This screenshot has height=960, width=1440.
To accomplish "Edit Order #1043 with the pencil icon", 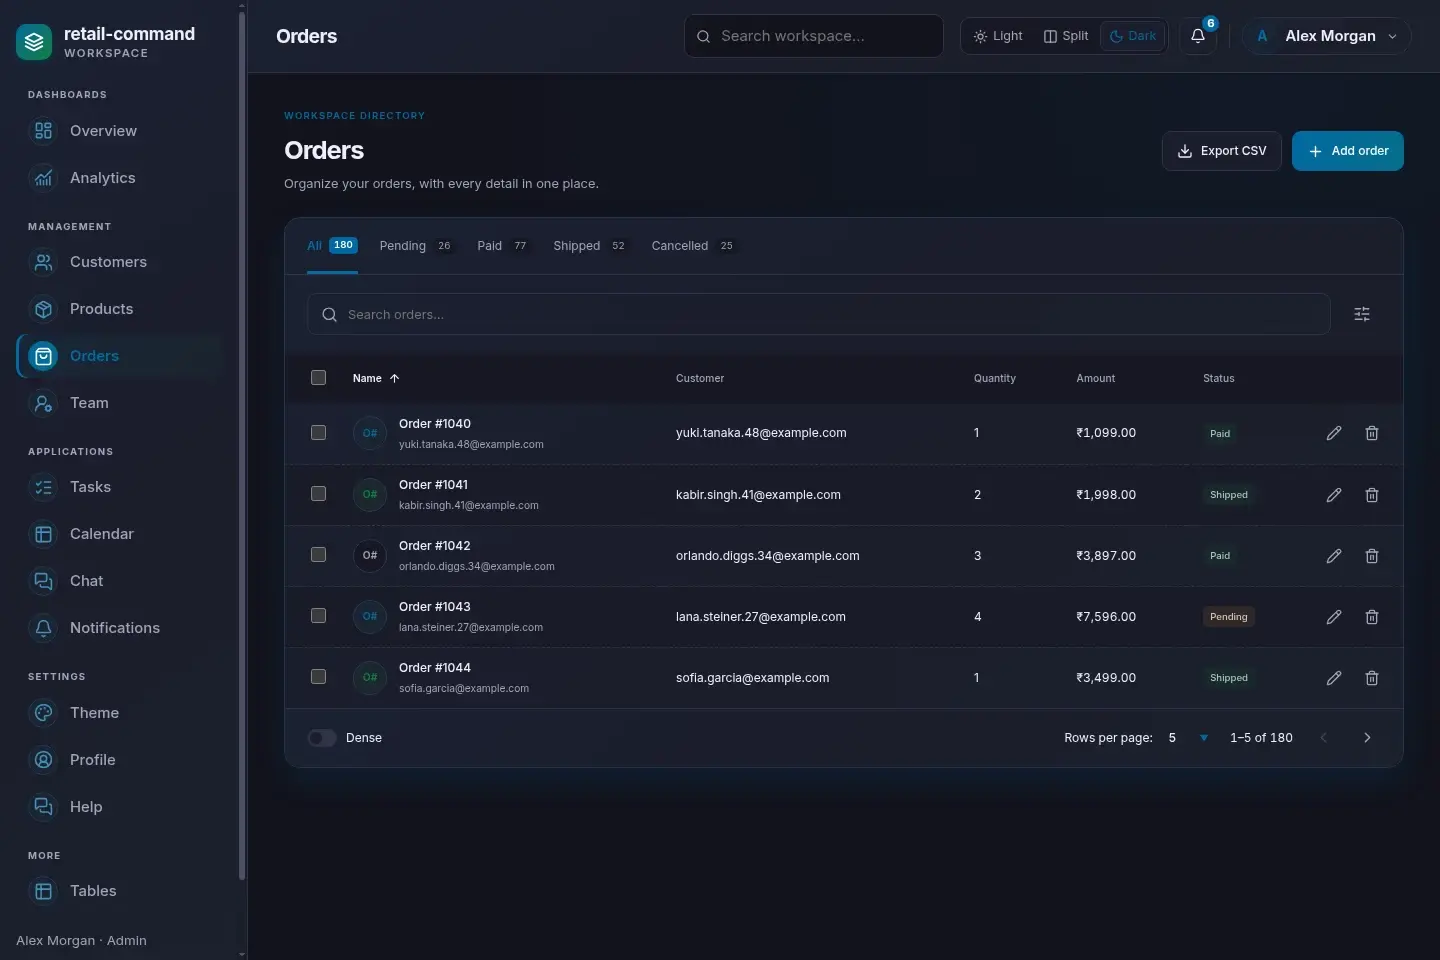I will 1334,617.
